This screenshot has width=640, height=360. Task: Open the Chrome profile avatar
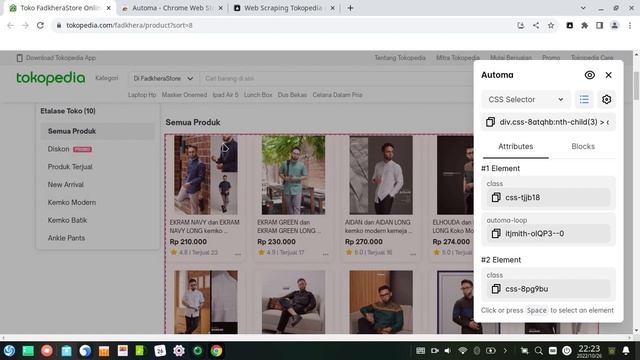614,25
